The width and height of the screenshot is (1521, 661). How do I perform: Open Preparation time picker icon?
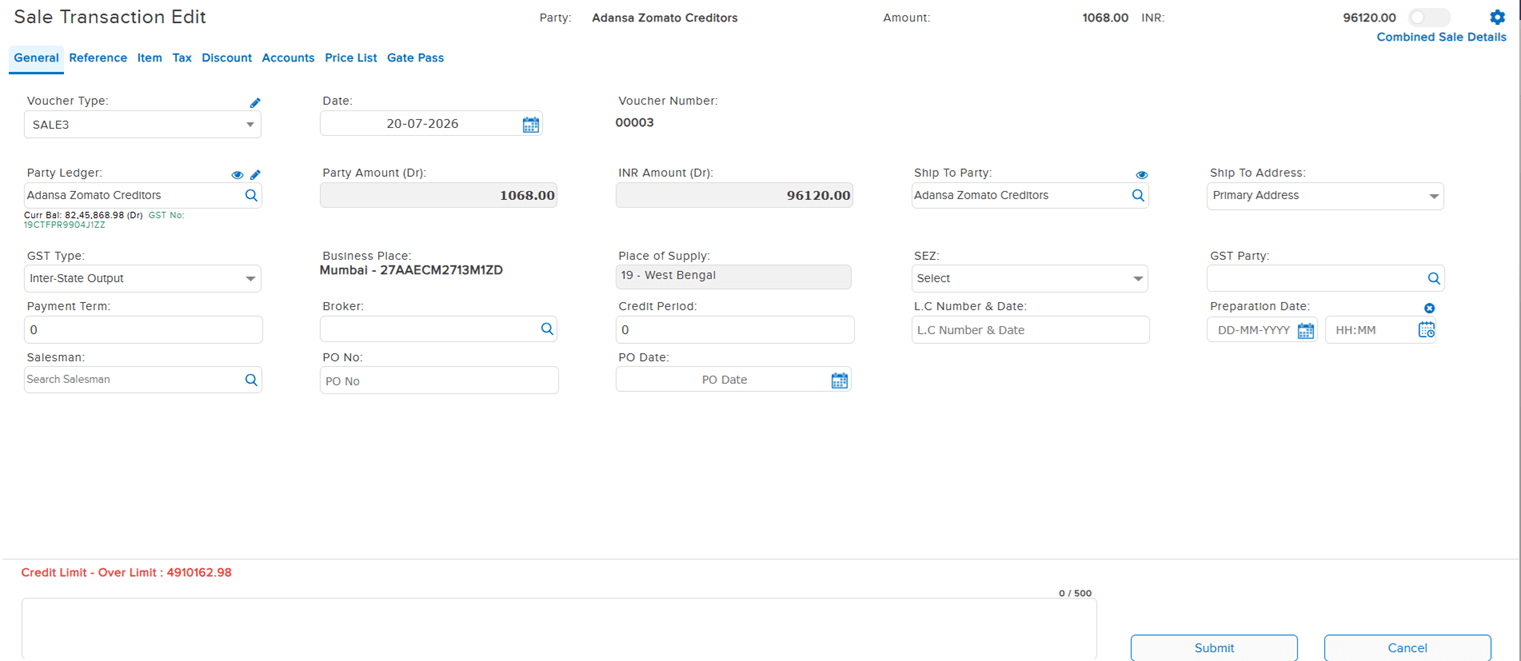[x=1427, y=330]
